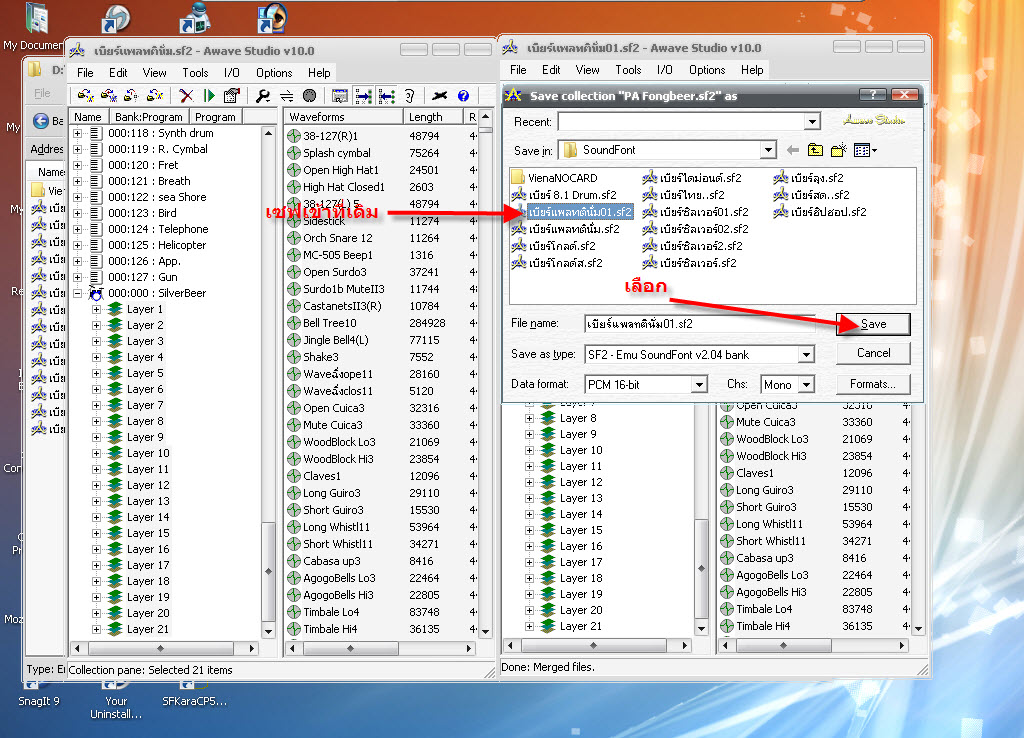Open the view menu icon in Save dialog
1024x738 pixels.
coord(865,150)
